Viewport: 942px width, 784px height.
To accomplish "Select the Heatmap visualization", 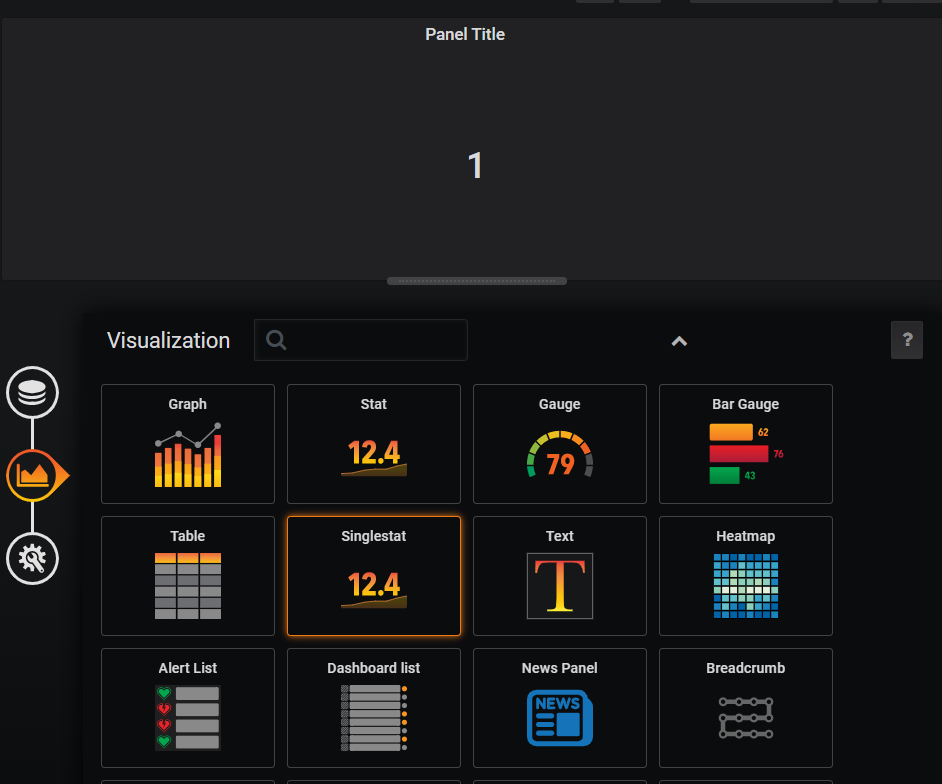I will click(x=746, y=576).
